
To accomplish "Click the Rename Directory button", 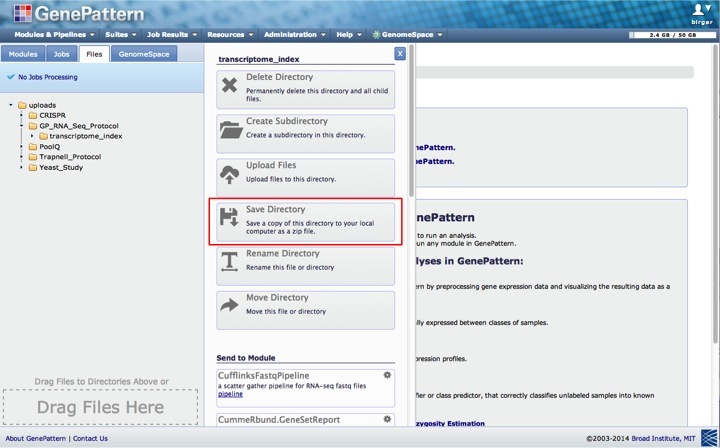I will pyautogui.click(x=305, y=266).
